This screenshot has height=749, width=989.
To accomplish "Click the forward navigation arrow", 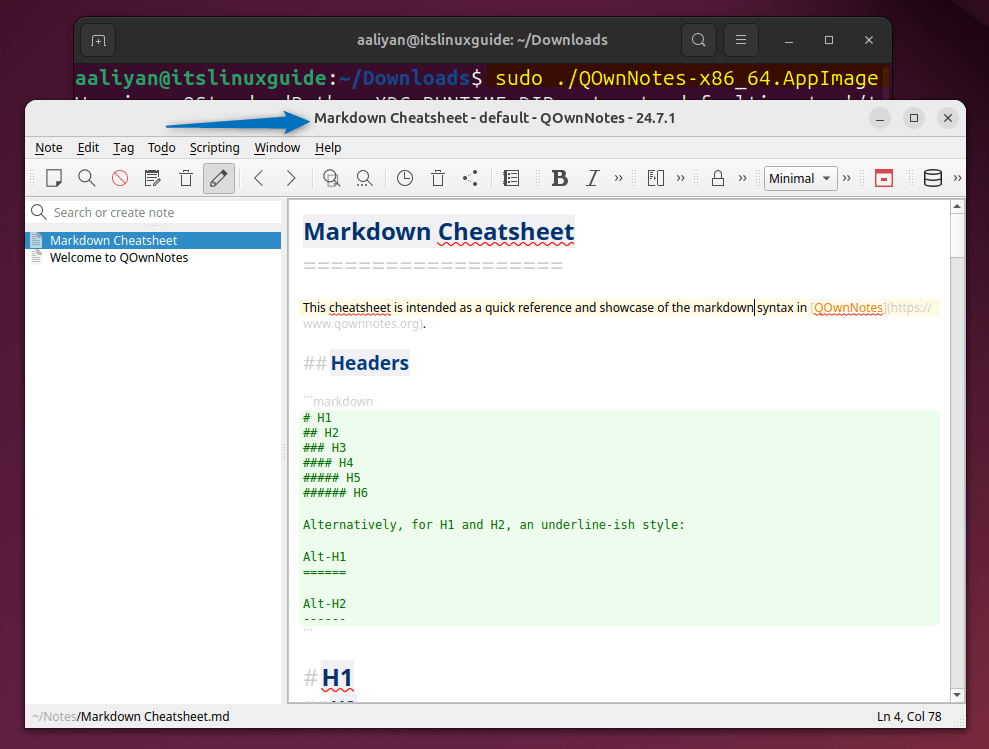I will [x=291, y=178].
